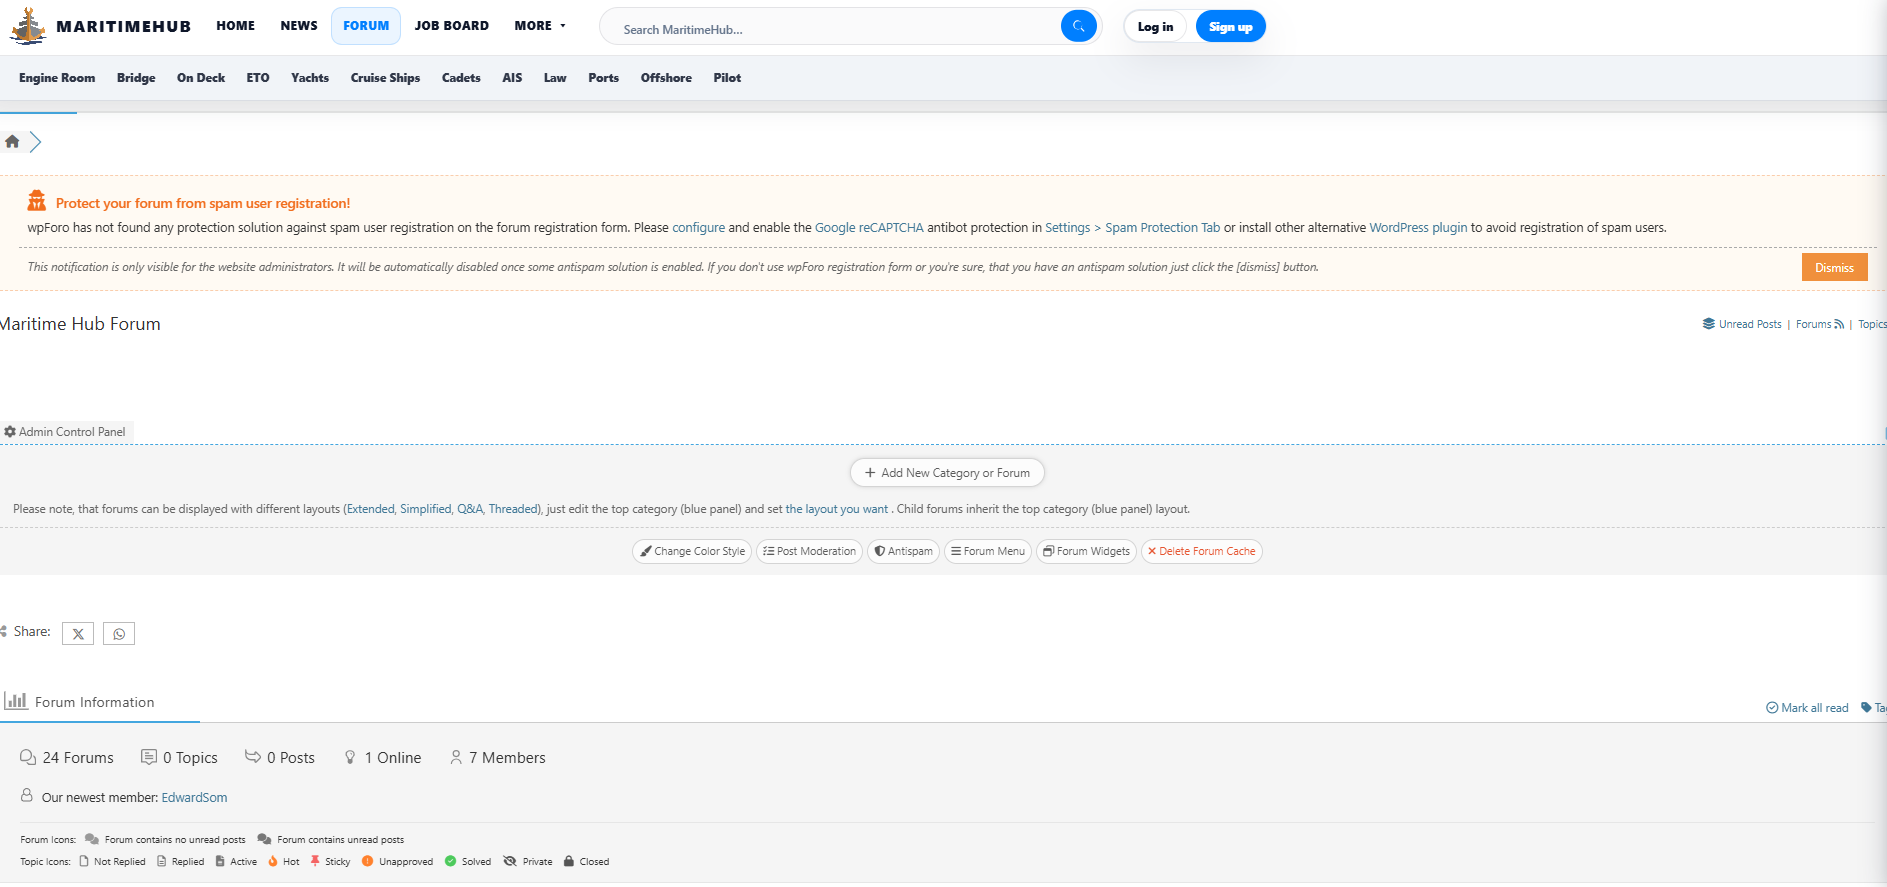Click the home breadcrumb icon
Screen dimensions: 1887x887
coord(12,142)
